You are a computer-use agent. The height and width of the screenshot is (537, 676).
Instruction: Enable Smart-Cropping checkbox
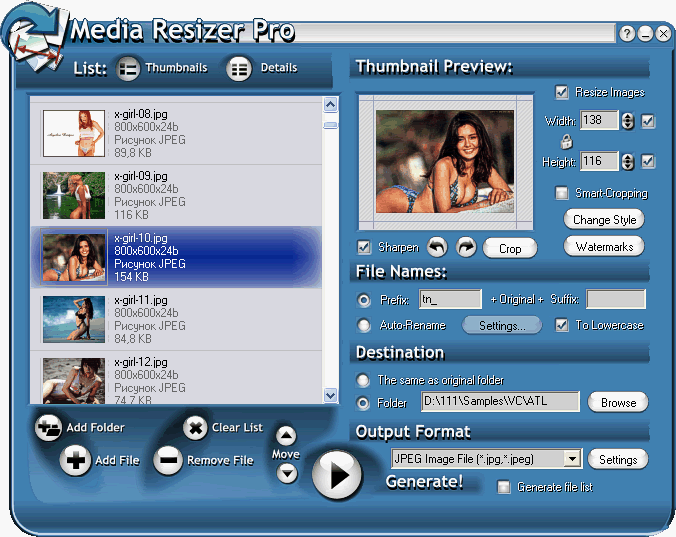pos(561,193)
